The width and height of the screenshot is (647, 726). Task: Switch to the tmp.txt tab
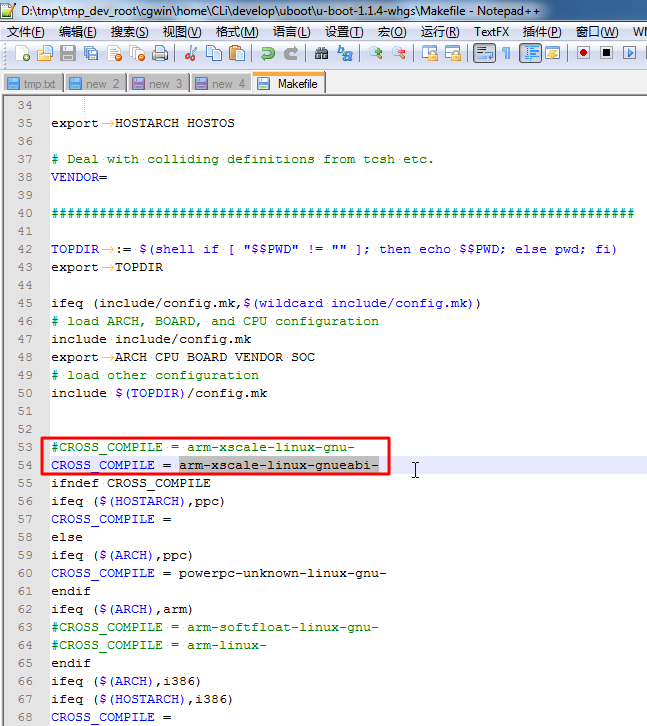coord(33,84)
